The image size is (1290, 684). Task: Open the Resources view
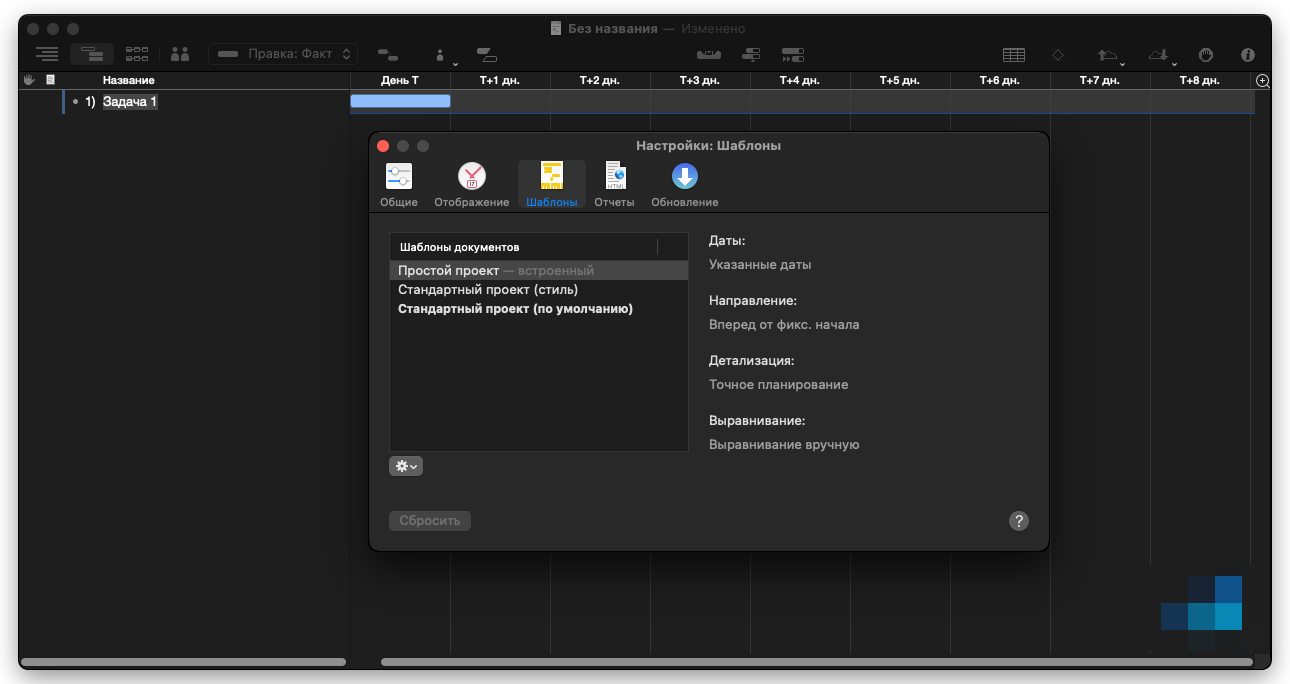[180, 55]
